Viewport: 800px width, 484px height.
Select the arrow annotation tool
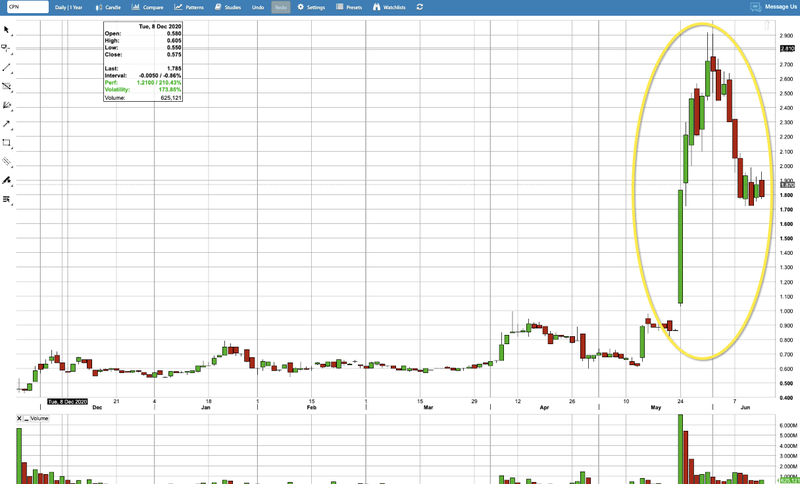(x=6, y=124)
